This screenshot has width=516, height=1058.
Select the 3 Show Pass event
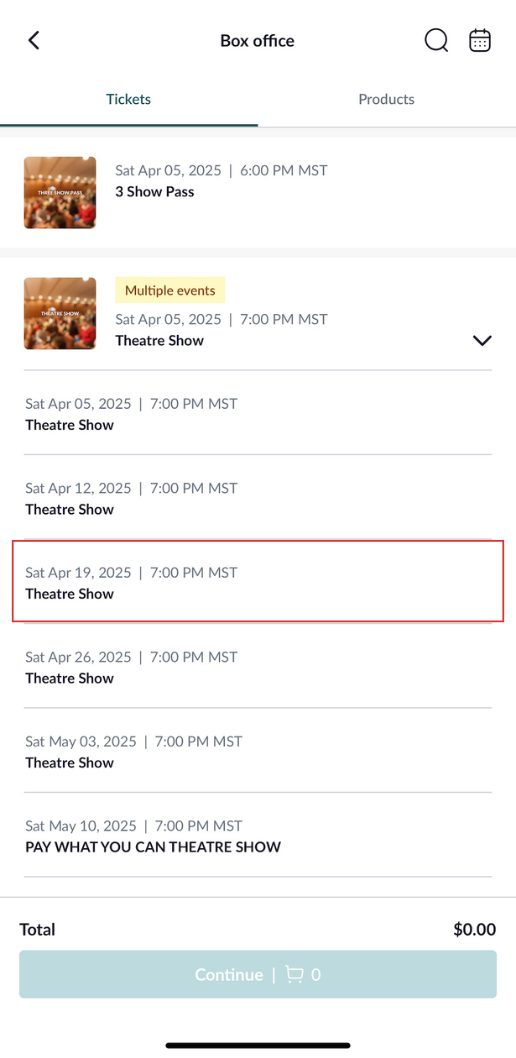[258, 192]
